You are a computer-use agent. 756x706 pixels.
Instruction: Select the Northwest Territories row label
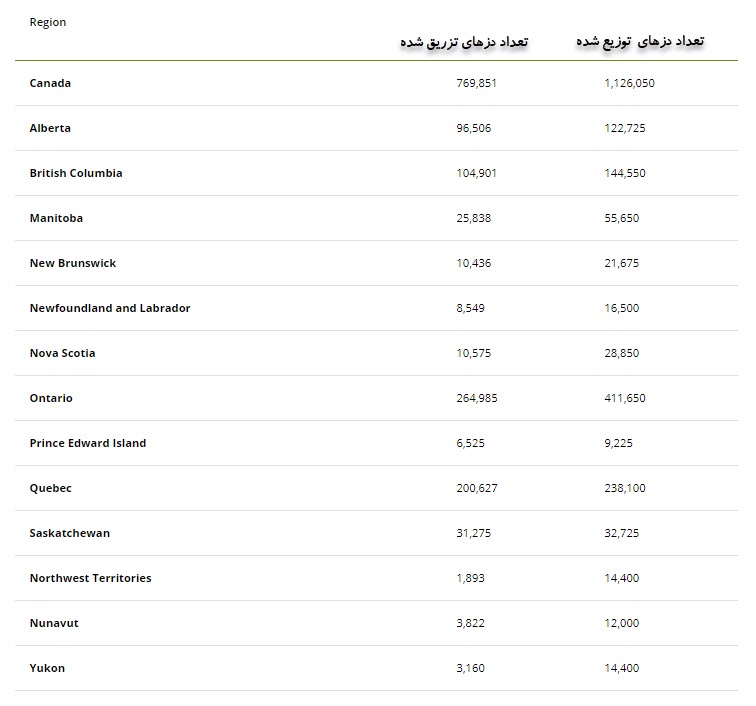click(x=91, y=578)
